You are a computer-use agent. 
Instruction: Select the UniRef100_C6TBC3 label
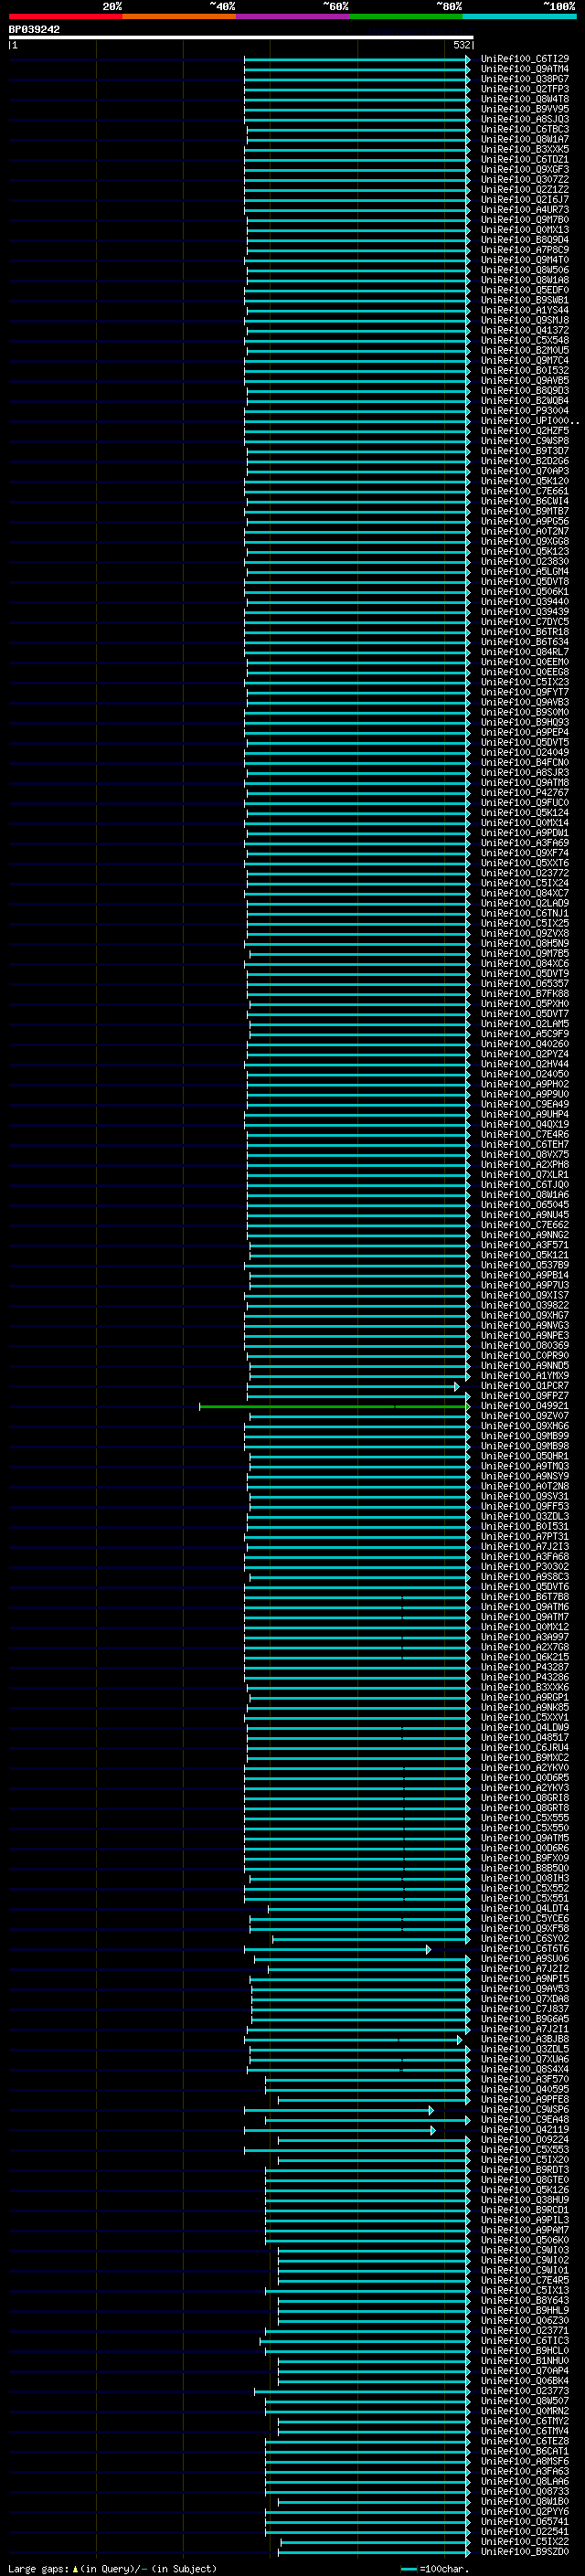coord(524,129)
